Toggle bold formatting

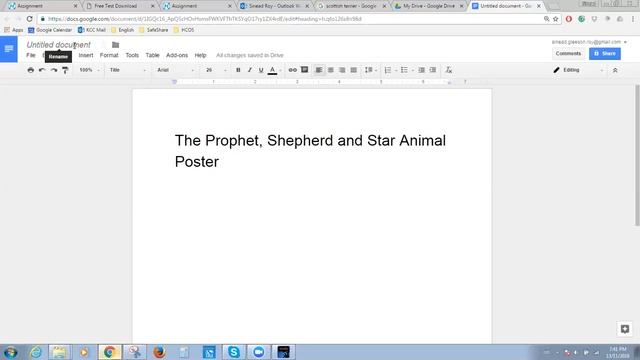(x=238, y=70)
